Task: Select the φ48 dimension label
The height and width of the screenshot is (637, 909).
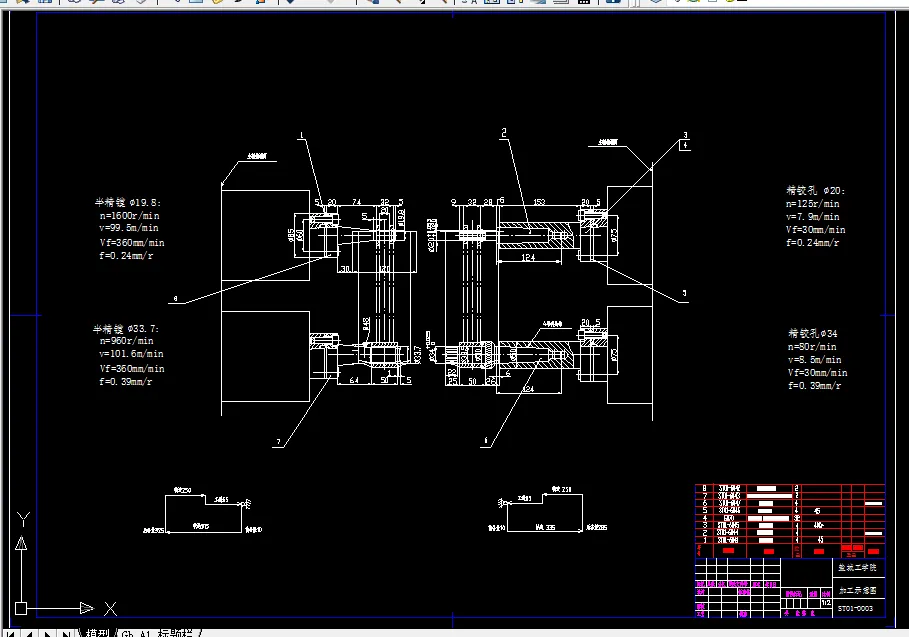Action: 366,324
